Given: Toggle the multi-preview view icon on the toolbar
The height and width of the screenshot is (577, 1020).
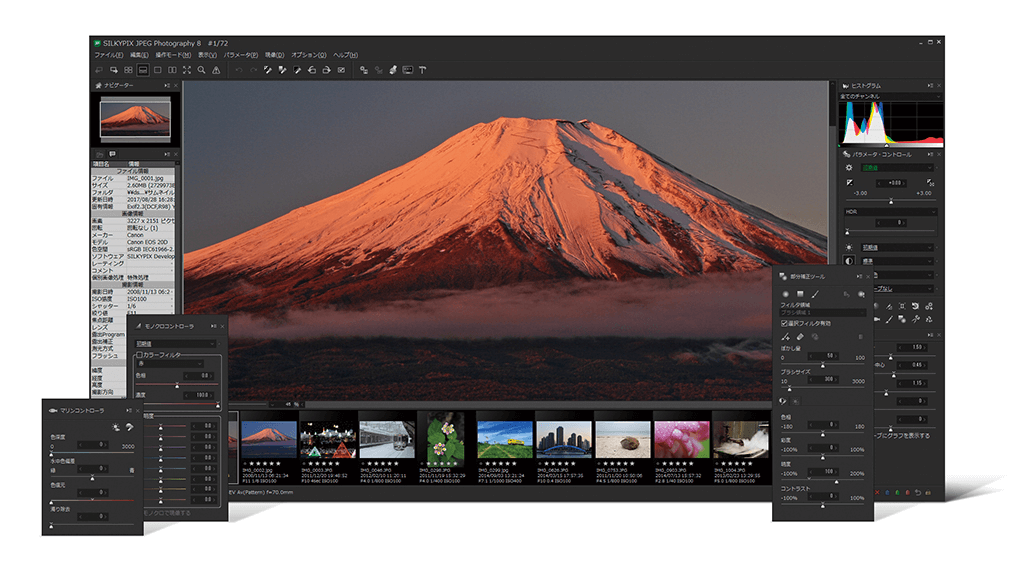Looking at the screenshot, I should pos(127,71).
